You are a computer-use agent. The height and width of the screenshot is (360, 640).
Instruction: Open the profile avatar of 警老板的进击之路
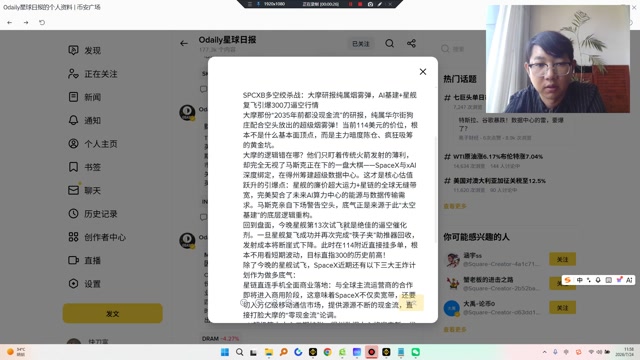(452, 284)
